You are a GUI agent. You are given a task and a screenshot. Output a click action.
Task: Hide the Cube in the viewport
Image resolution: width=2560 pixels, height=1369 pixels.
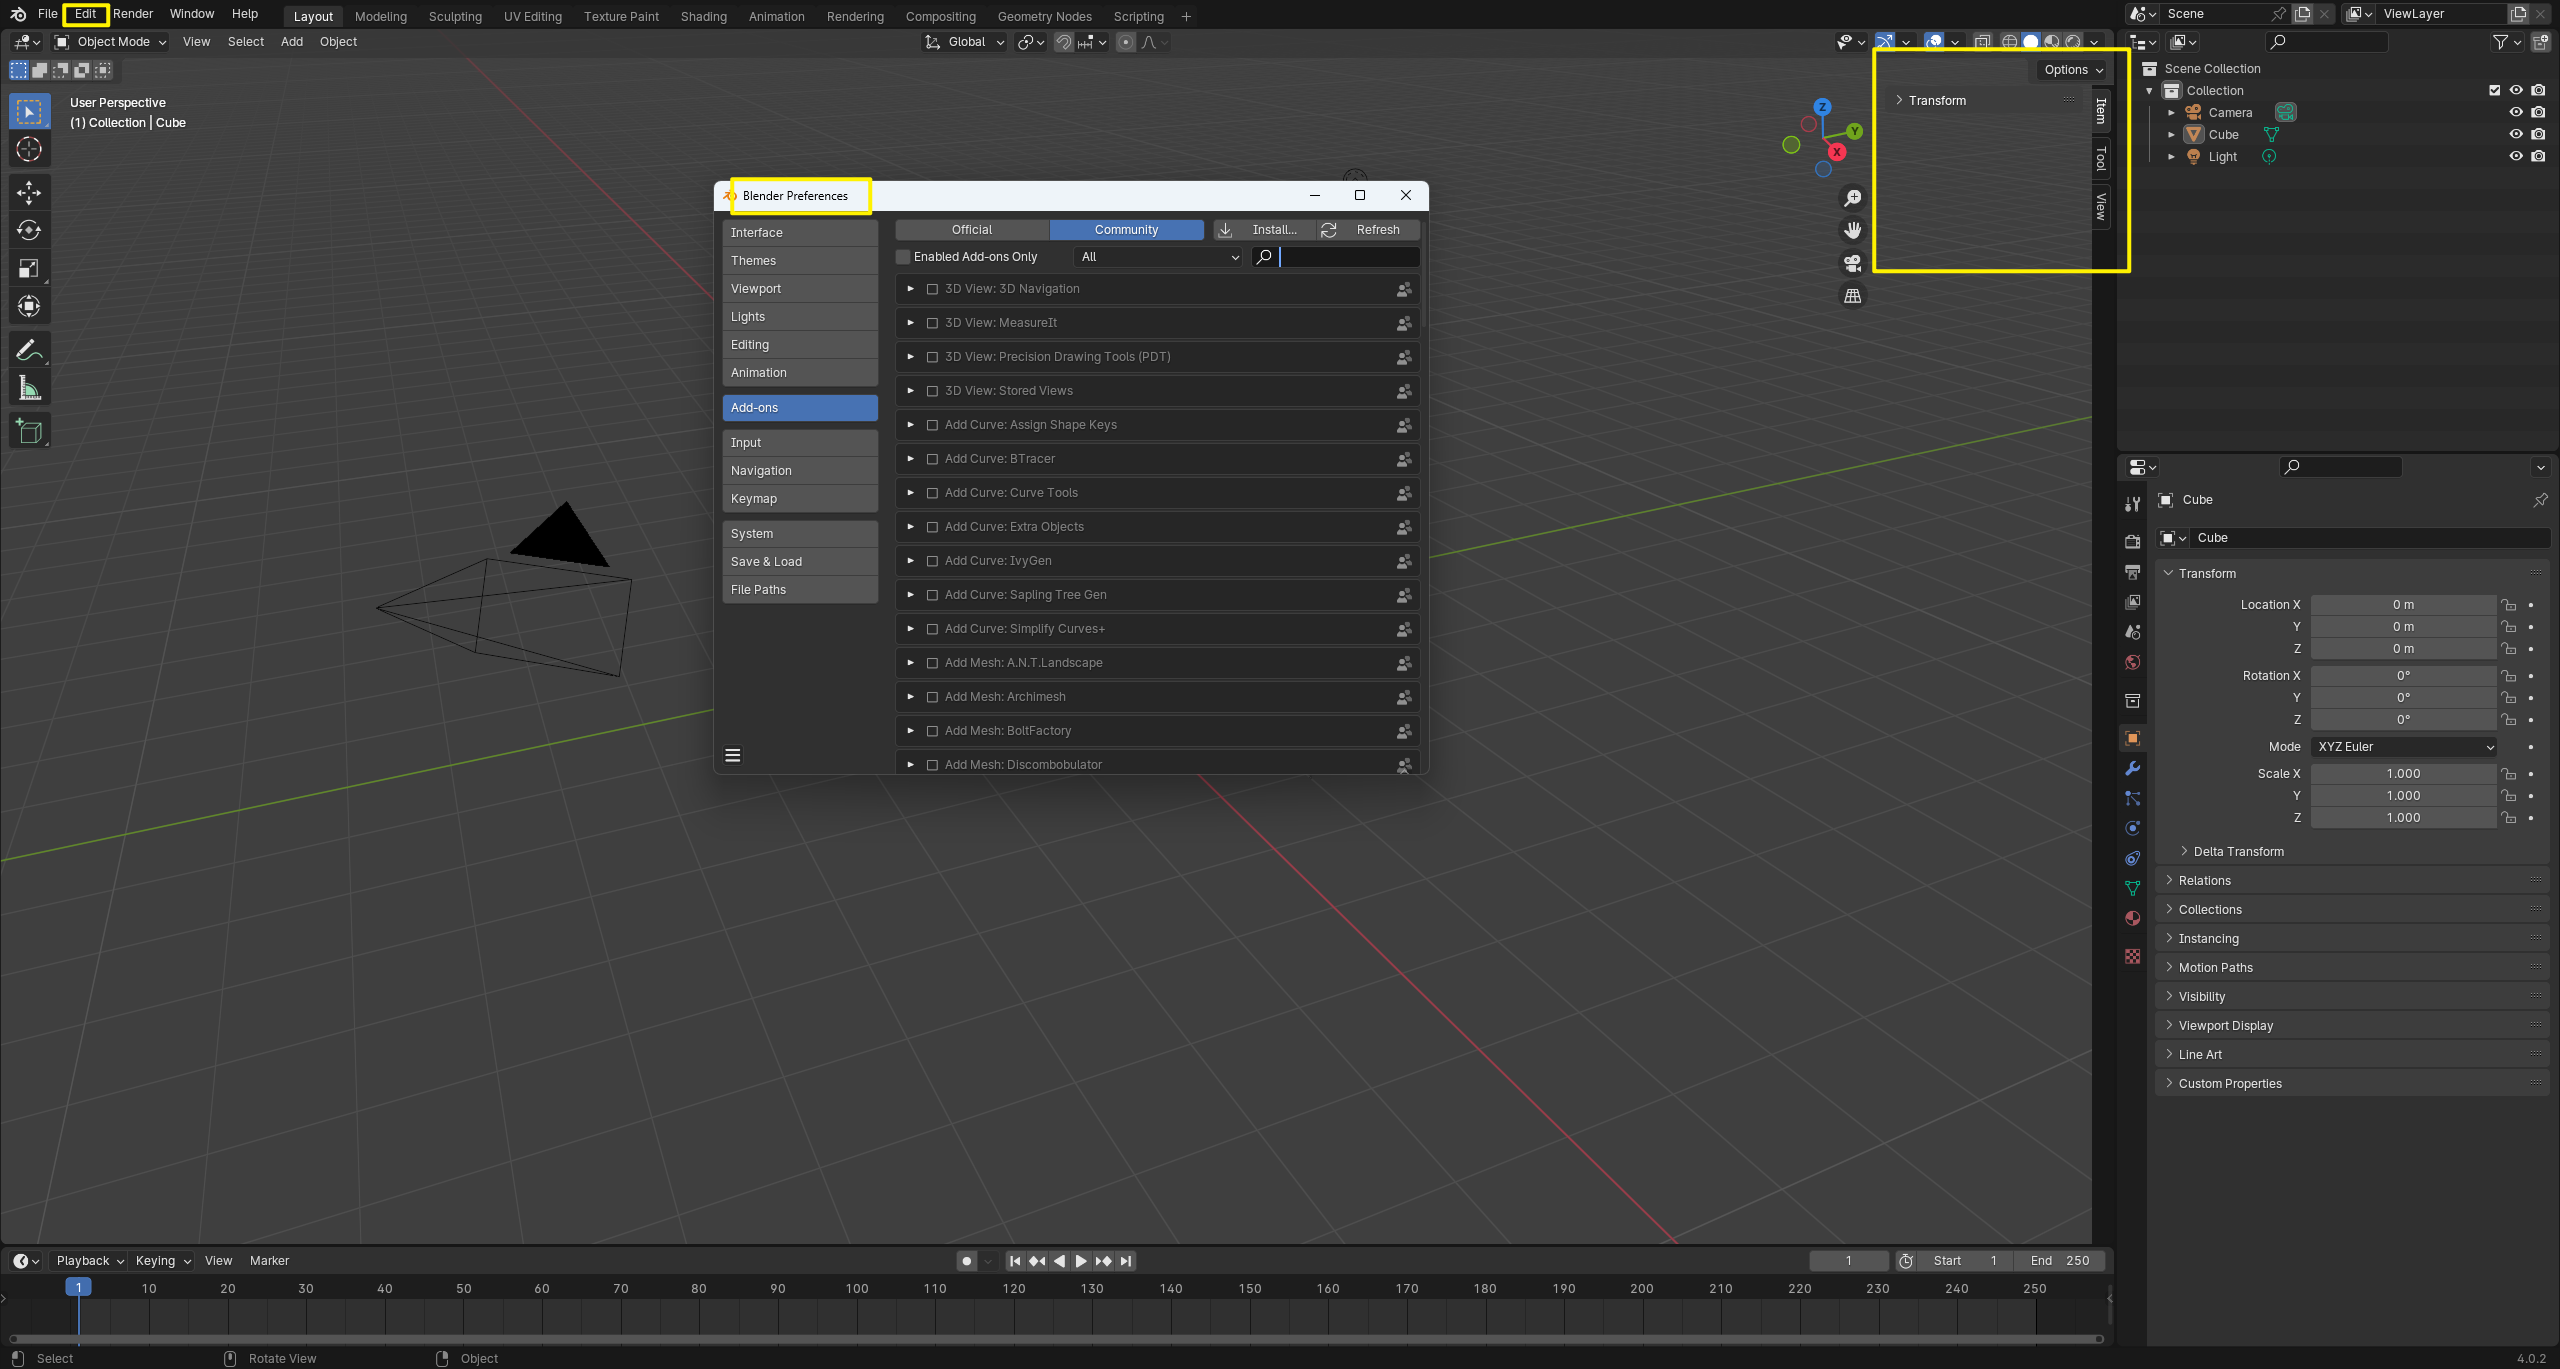pyautogui.click(x=2516, y=134)
